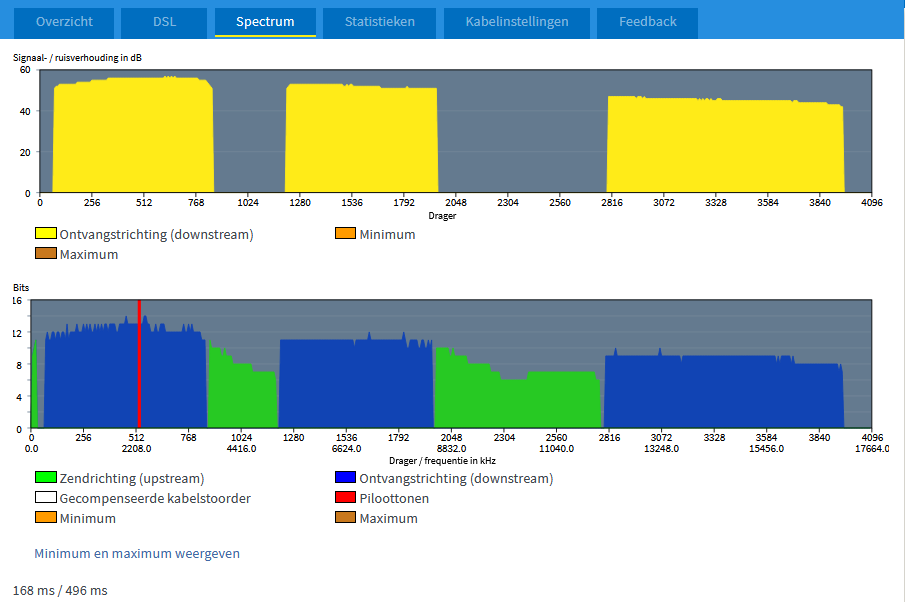Switch to the DSL tab

coord(163,22)
